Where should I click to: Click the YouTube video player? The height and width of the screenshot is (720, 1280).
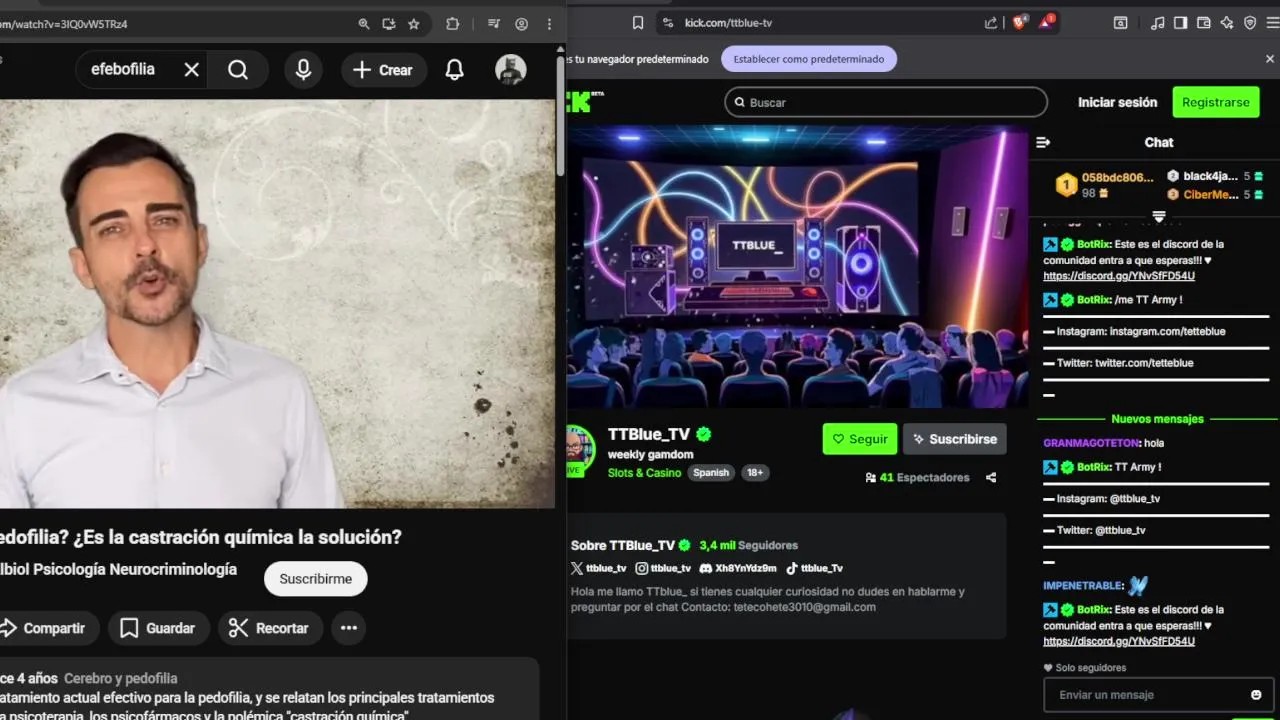point(277,304)
